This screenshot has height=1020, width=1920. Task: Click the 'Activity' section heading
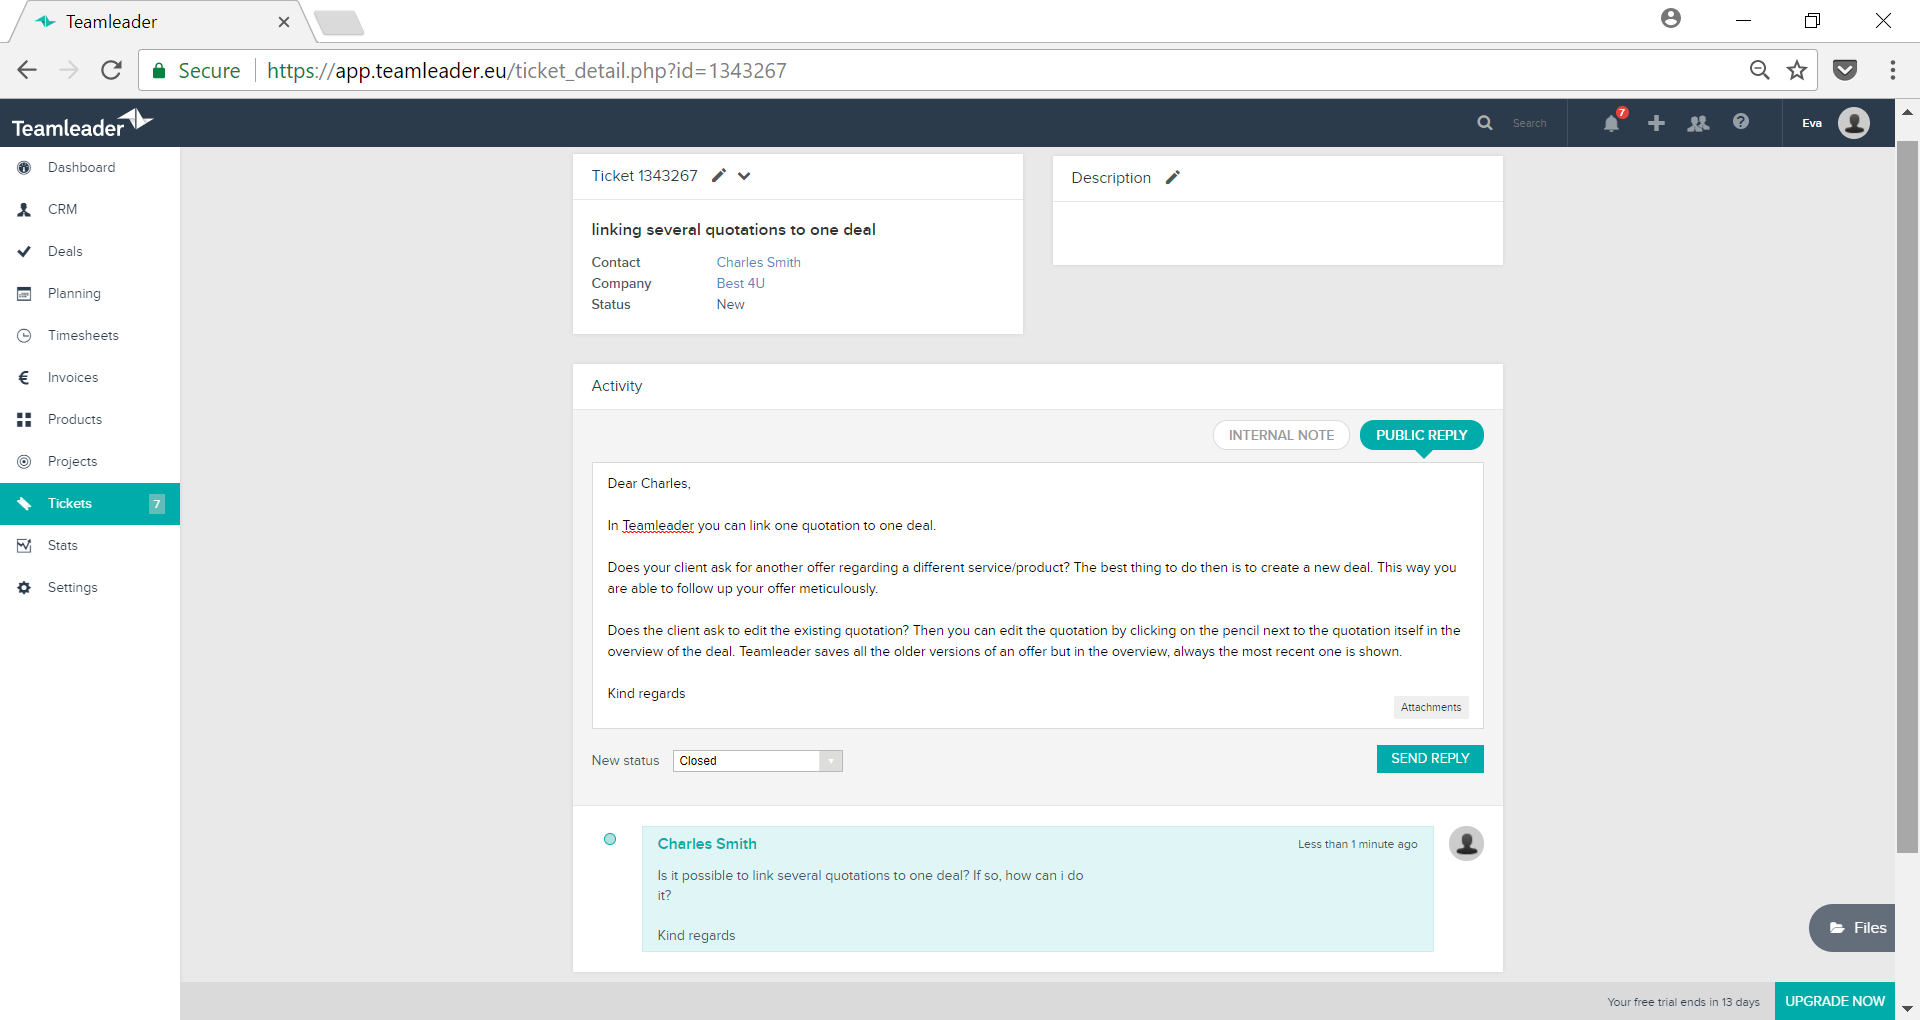[616, 386]
